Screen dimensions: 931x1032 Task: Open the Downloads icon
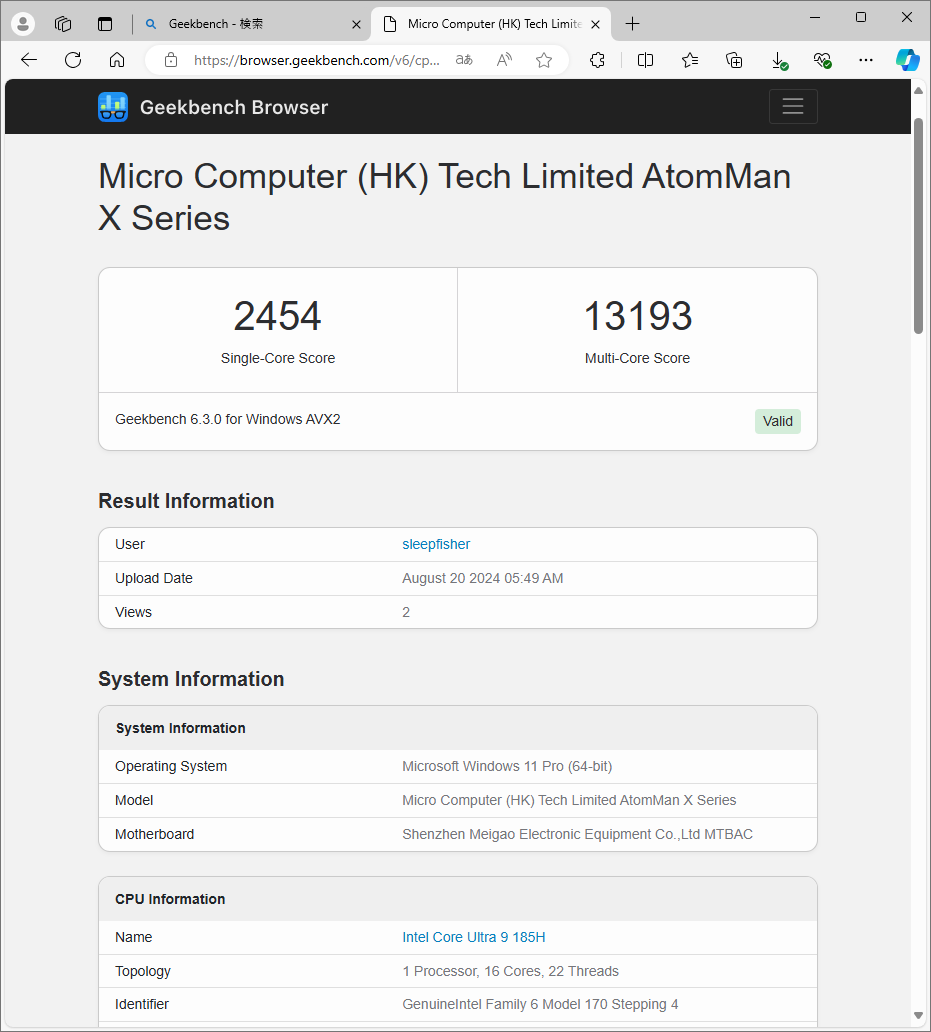[778, 61]
